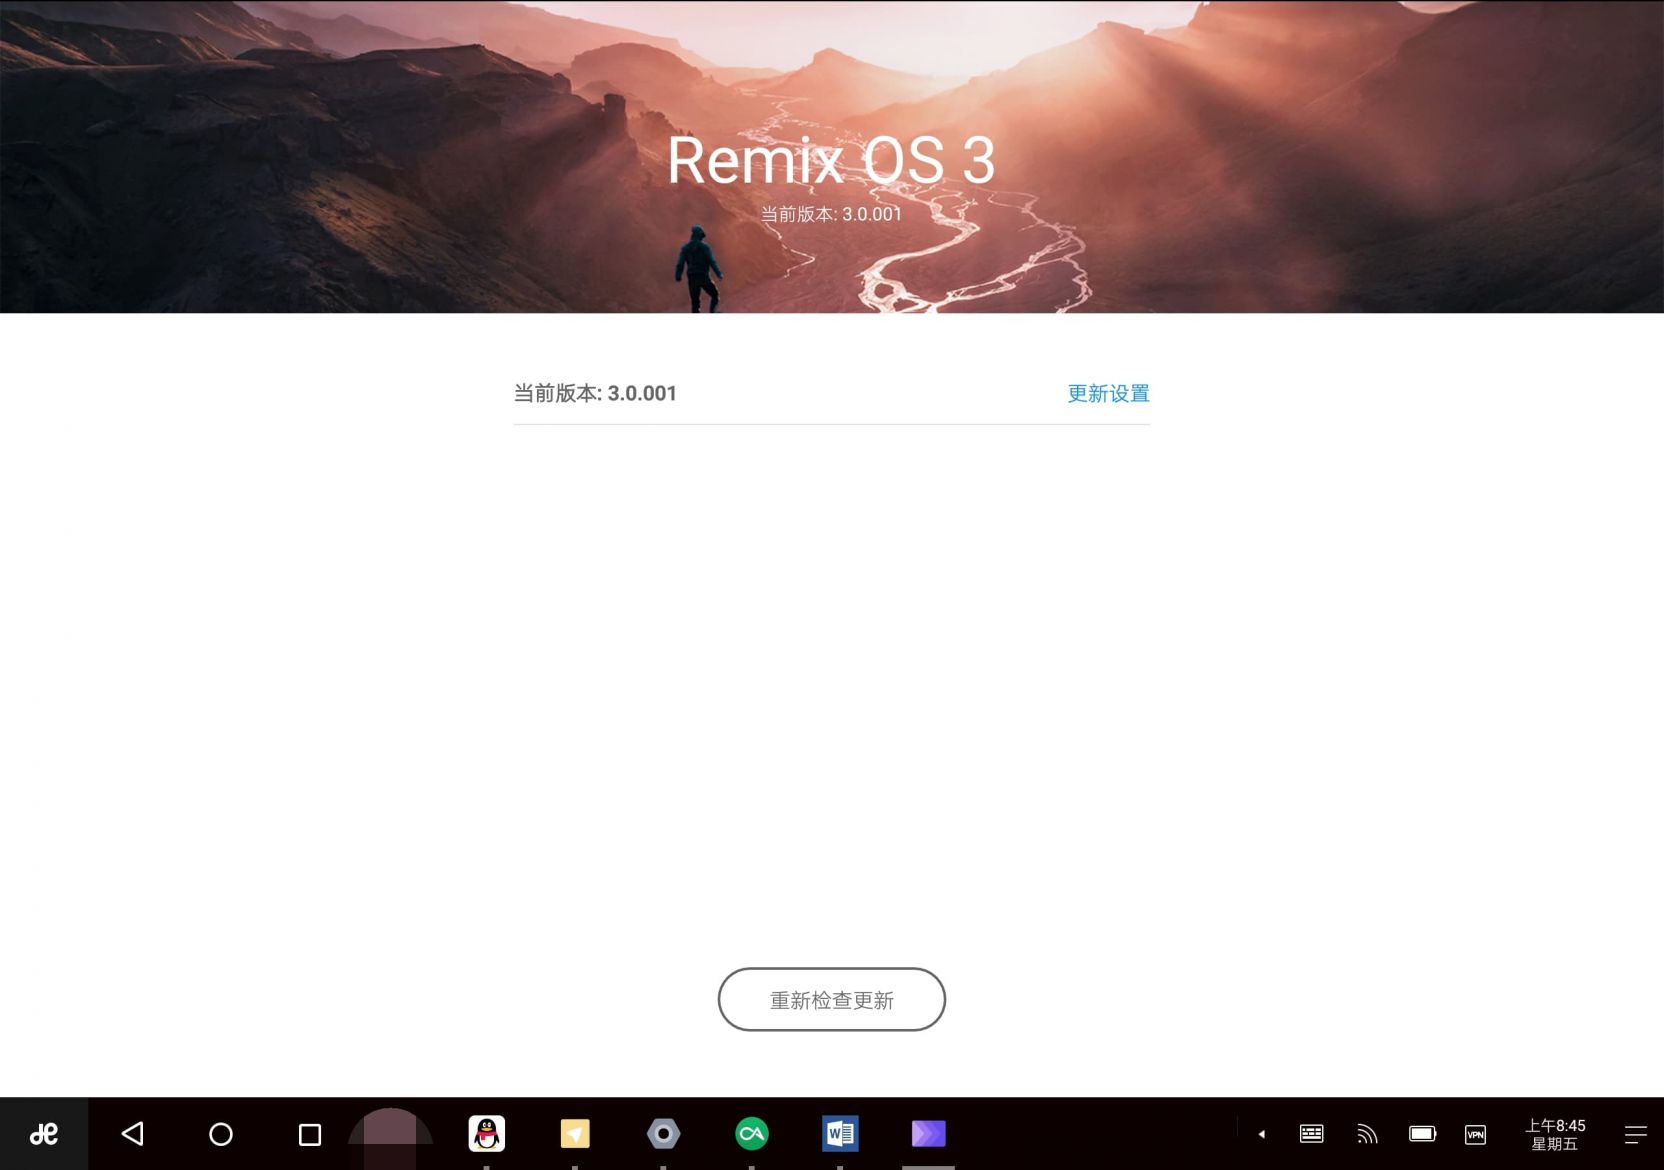1664x1170 pixels.
Task: Open the Settings hexagon nut icon
Action: [664, 1134]
